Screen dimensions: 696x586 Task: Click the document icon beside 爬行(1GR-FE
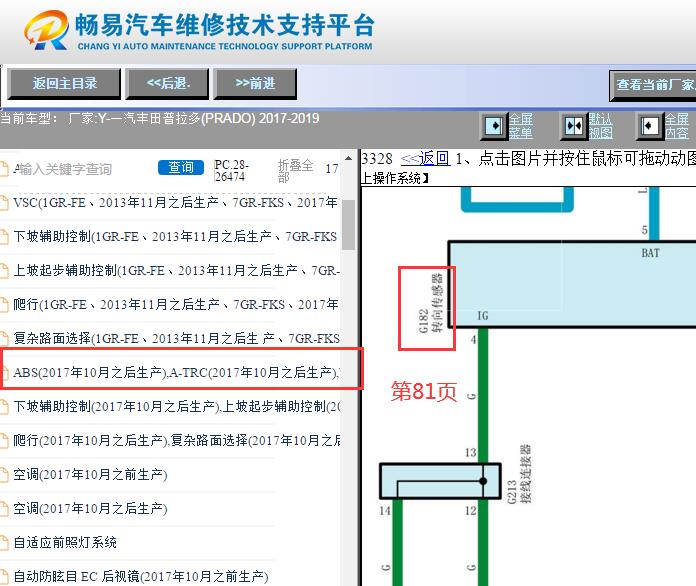[x=4, y=305]
